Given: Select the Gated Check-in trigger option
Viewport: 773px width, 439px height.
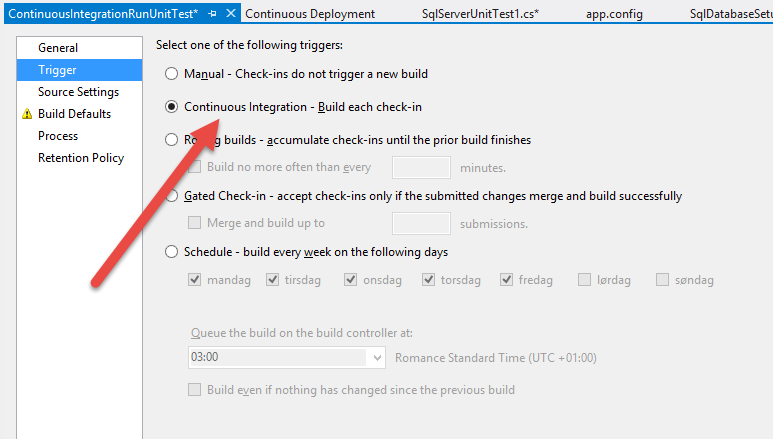Looking at the screenshot, I should (x=172, y=196).
